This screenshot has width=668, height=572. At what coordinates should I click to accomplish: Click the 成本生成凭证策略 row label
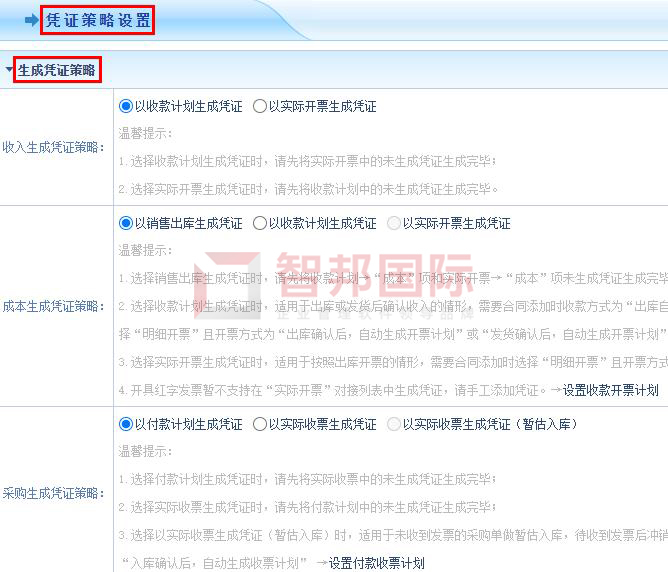pyautogui.click(x=53, y=306)
